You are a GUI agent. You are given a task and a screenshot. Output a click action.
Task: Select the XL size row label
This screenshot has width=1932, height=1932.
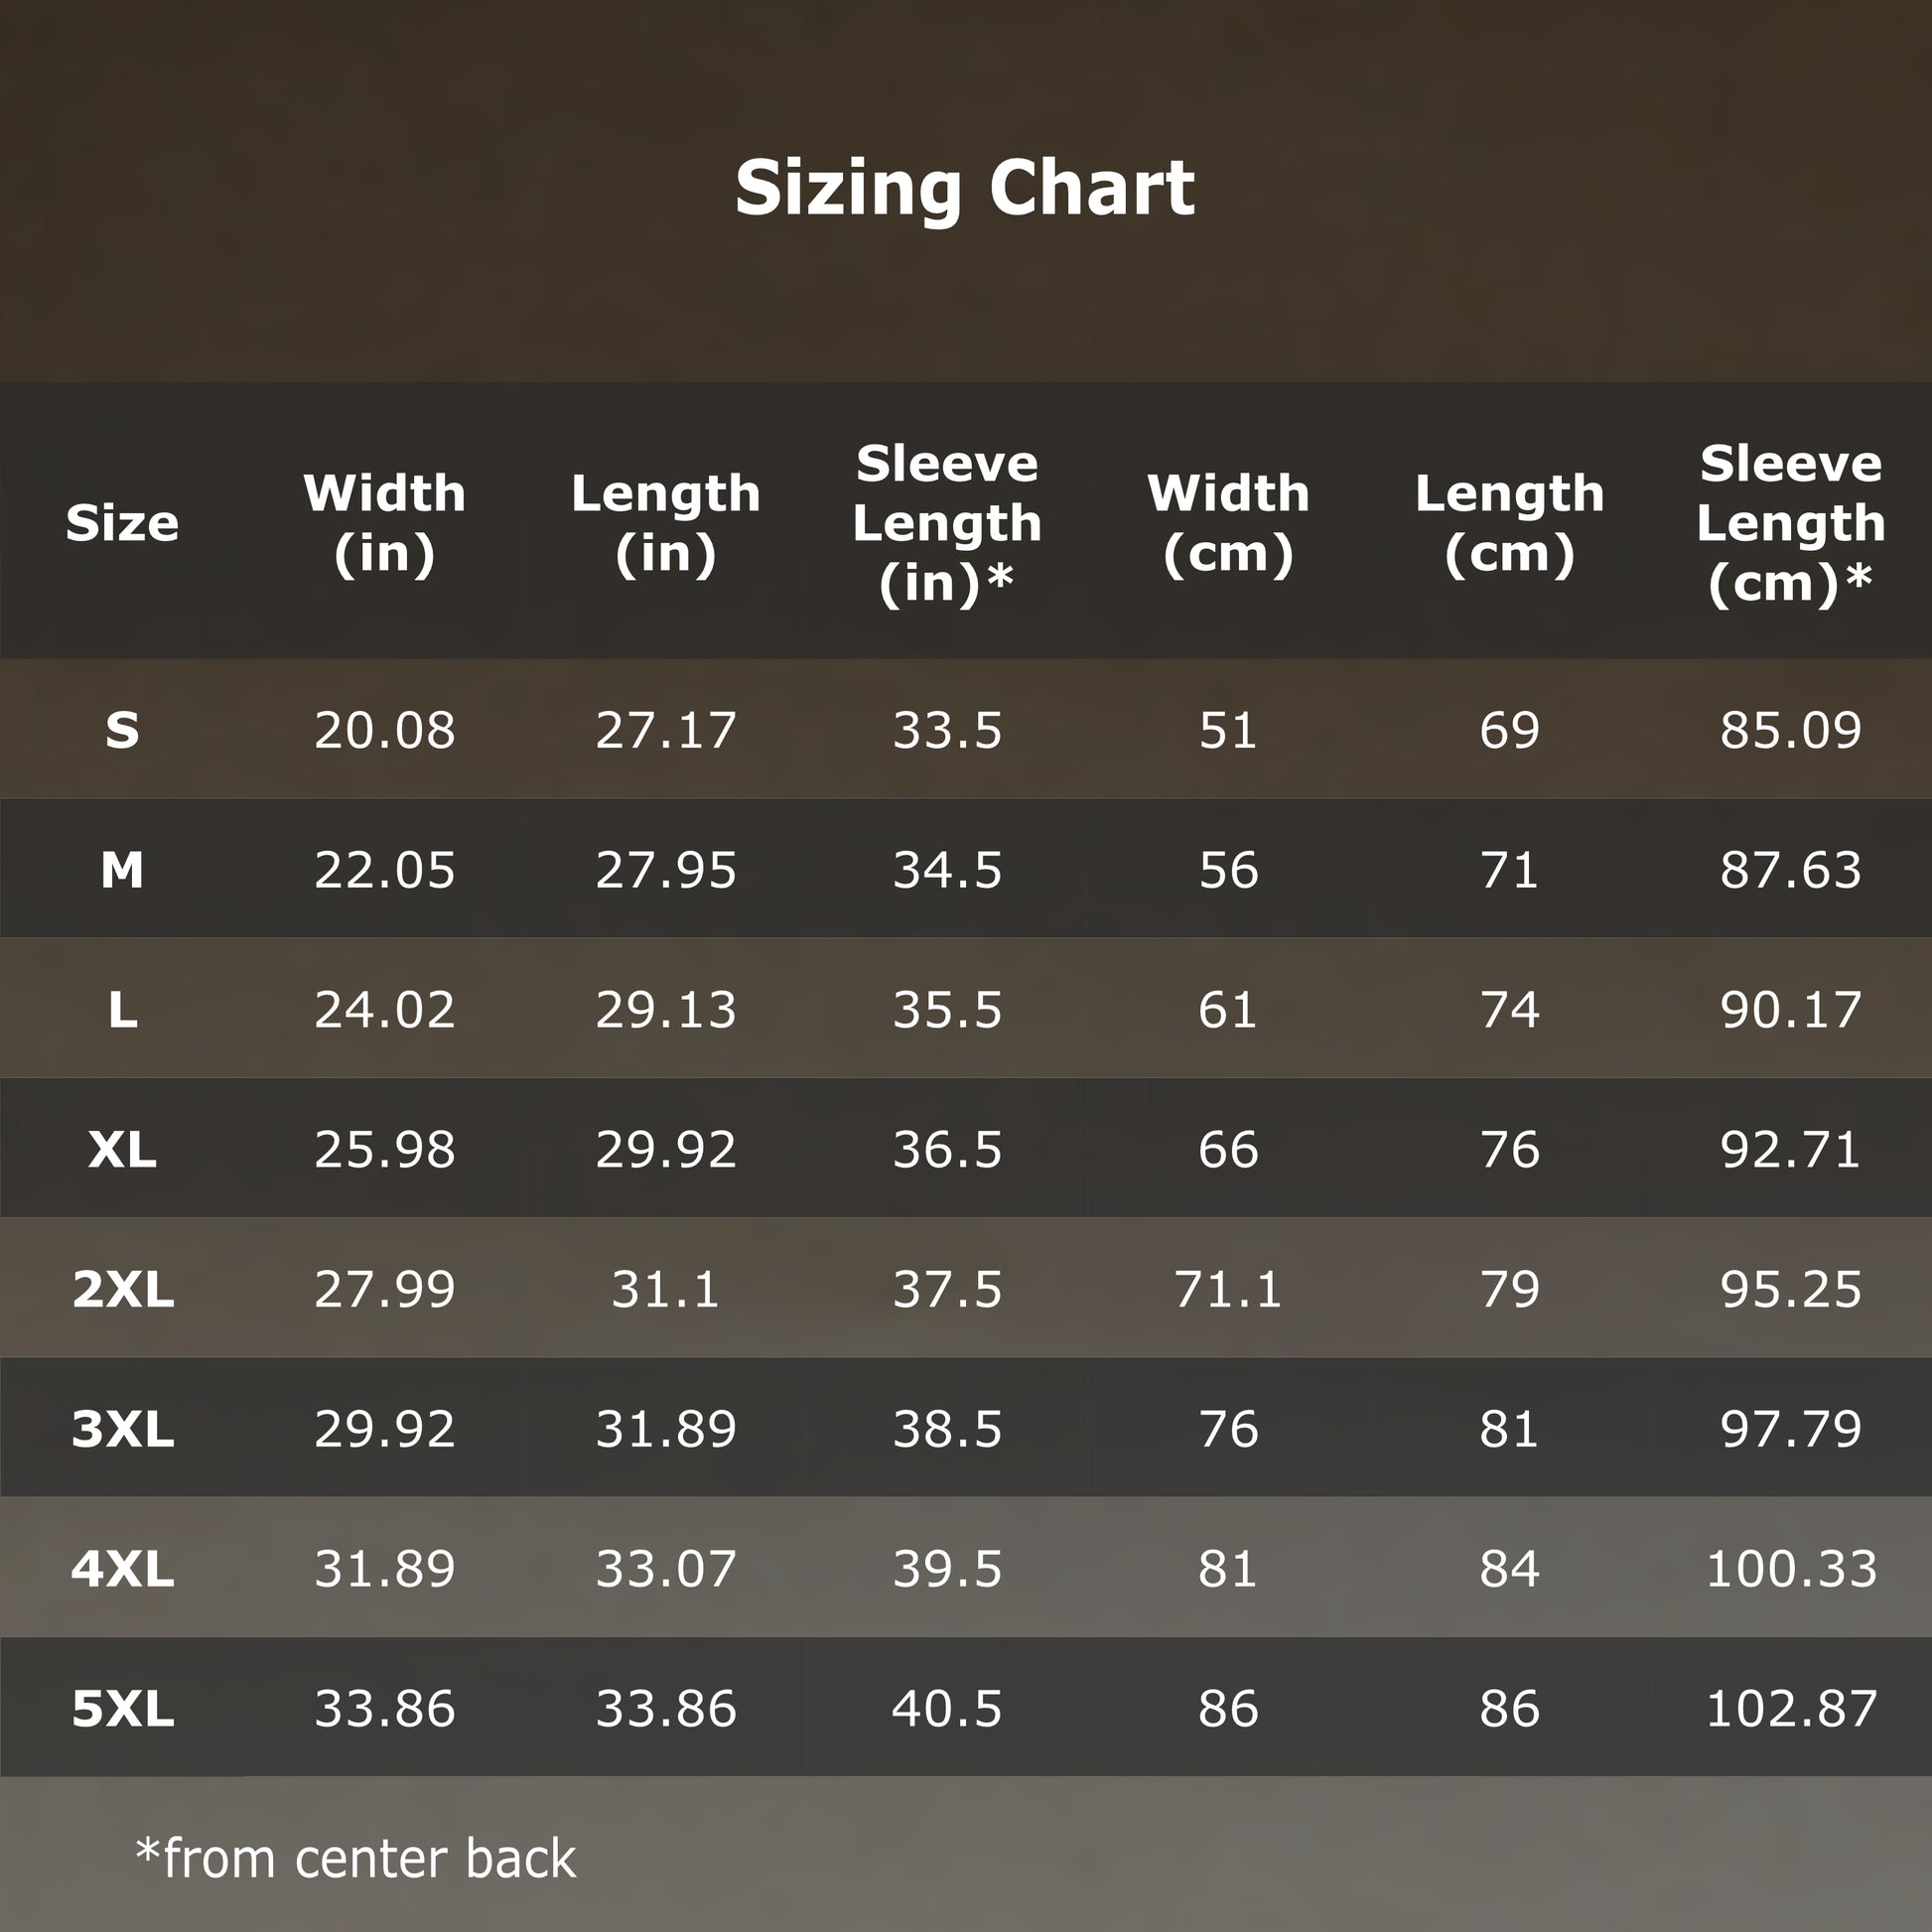[x=122, y=1149]
